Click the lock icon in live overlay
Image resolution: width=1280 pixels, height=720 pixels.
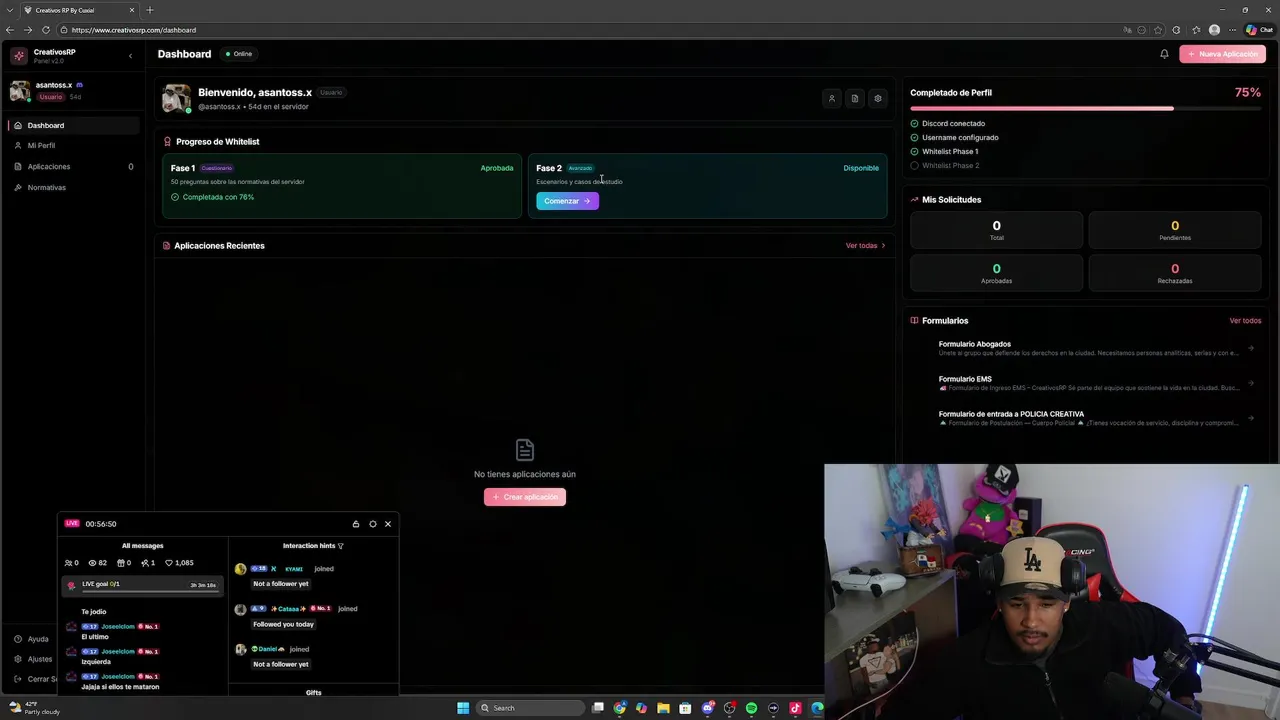[x=356, y=524]
